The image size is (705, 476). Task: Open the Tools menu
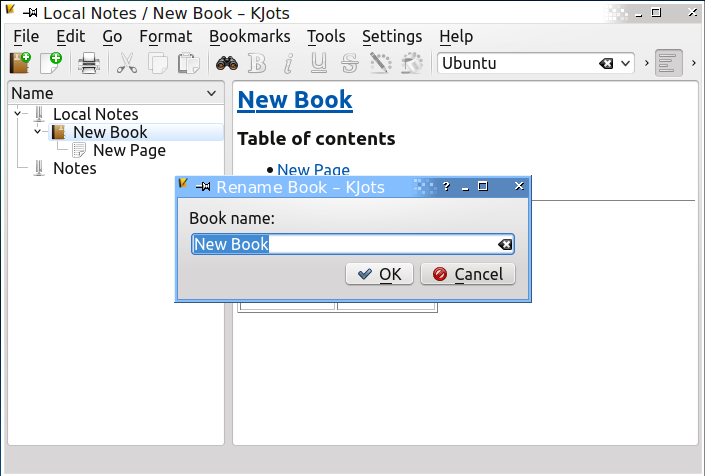coord(326,36)
